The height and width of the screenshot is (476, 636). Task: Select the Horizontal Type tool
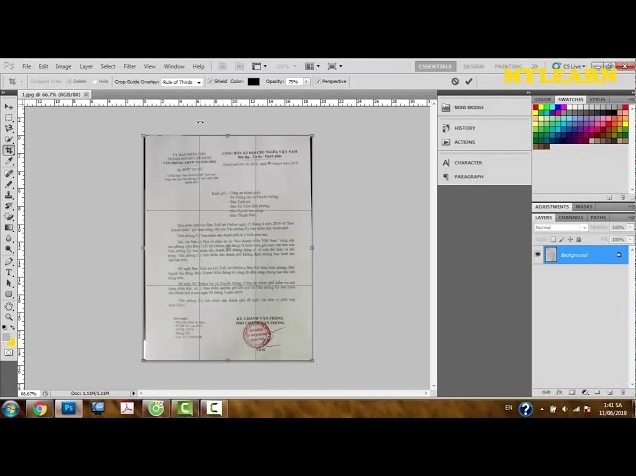coord(9,272)
